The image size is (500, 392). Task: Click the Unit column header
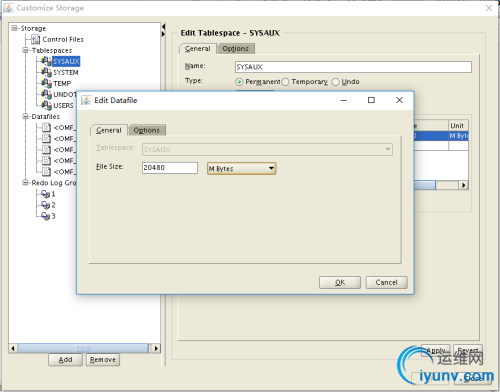tap(458, 126)
